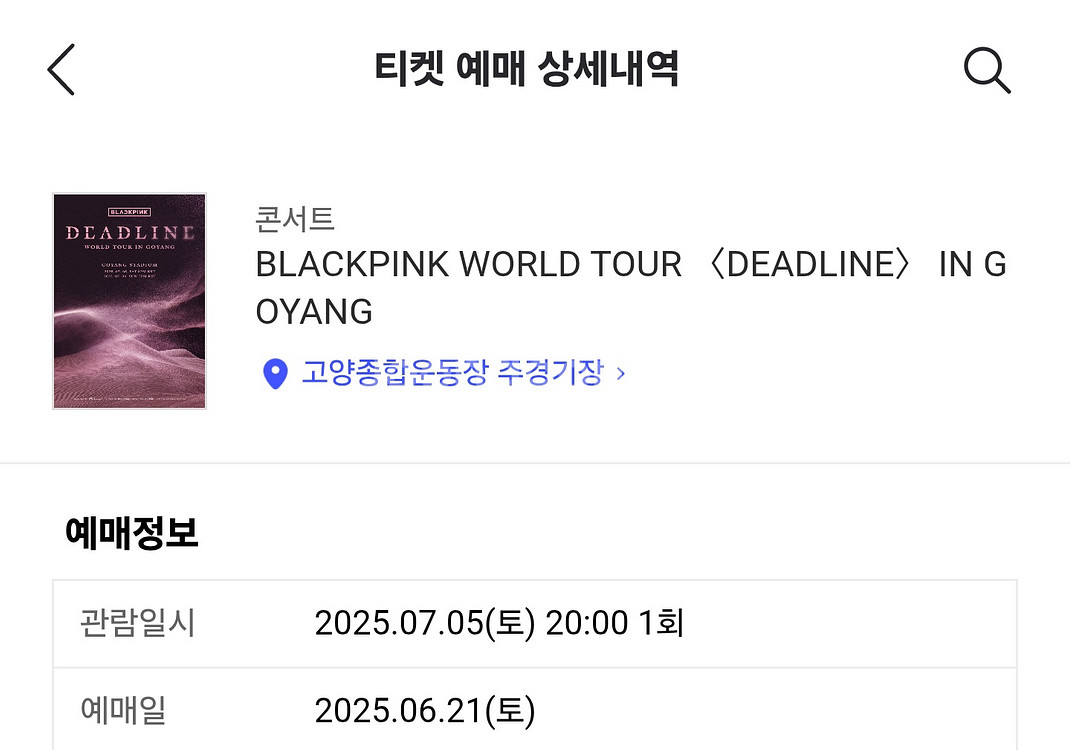Tap the 20:00 1회 showtime text
The image size is (1070, 750).
coord(614,622)
